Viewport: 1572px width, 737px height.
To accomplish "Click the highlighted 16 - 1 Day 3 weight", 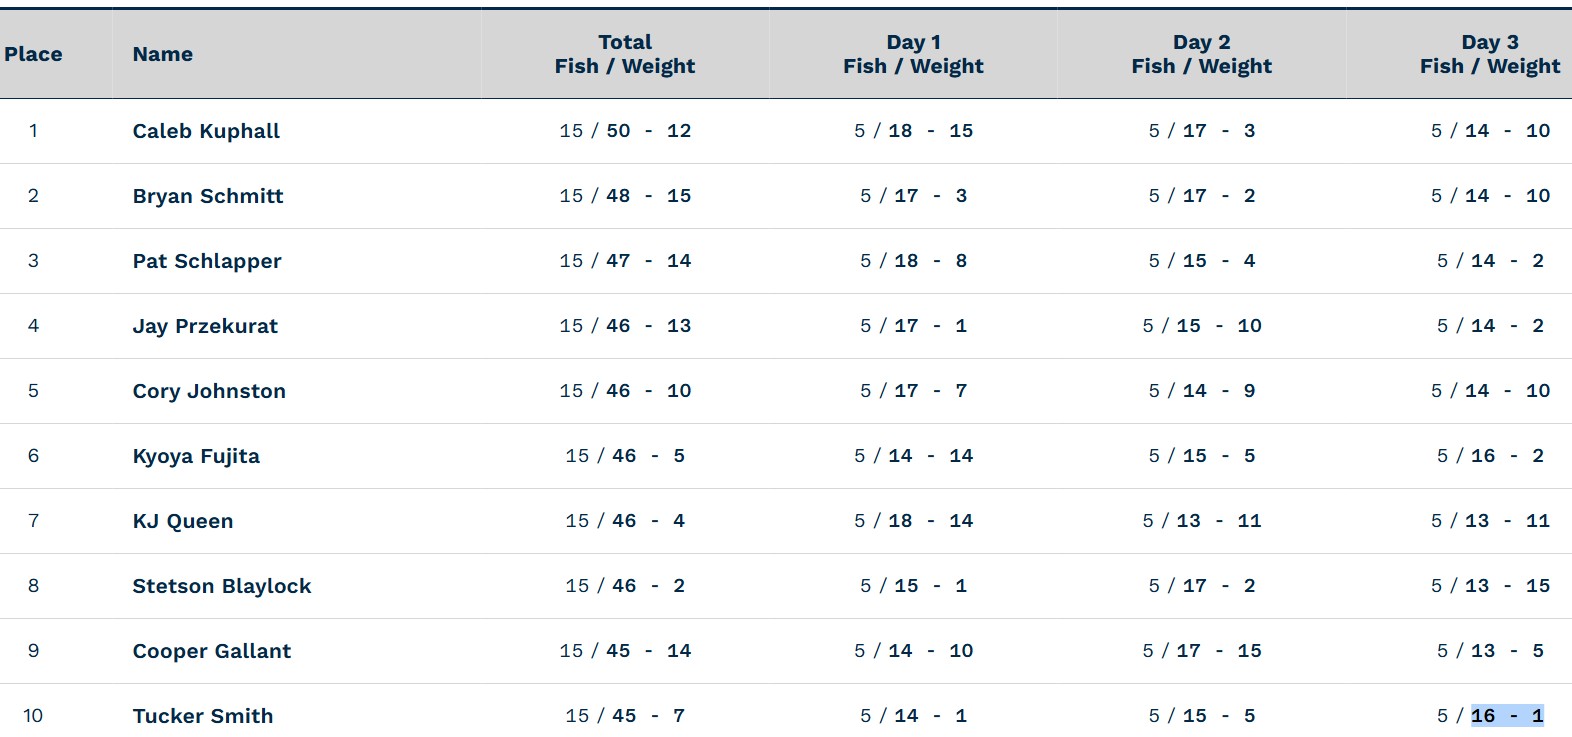I will click(1507, 716).
